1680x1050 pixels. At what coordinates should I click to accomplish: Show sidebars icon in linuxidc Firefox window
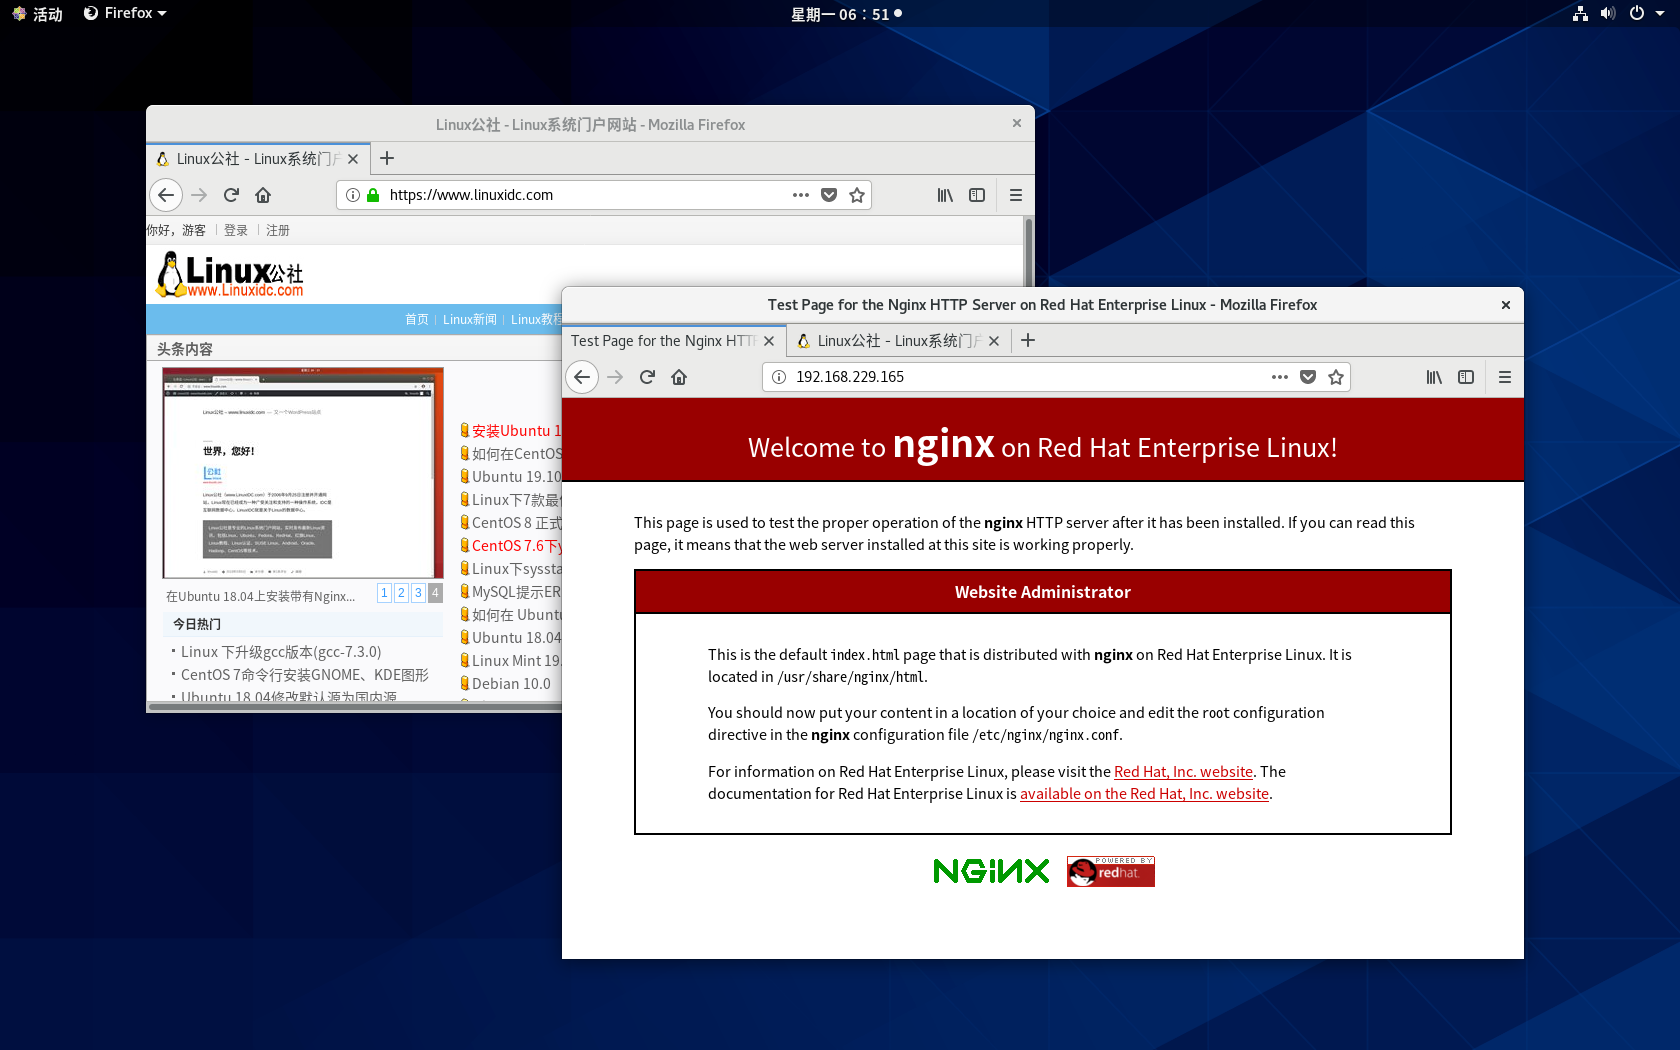977,195
